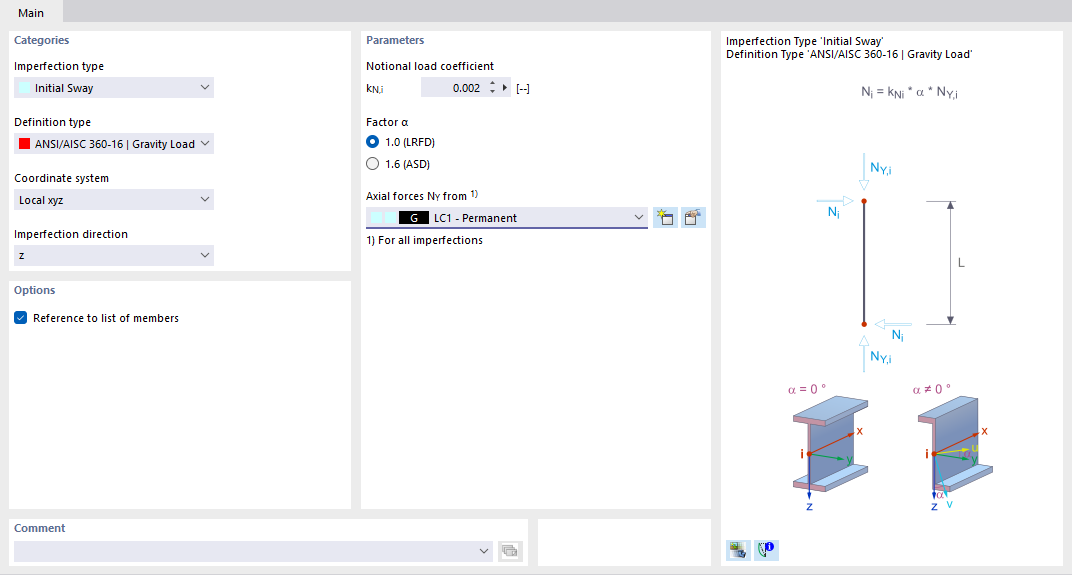The width and height of the screenshot is (1072, 575).
Task: Select the 1.0 (LRFD) radio button
Action: tap(373, 142)
